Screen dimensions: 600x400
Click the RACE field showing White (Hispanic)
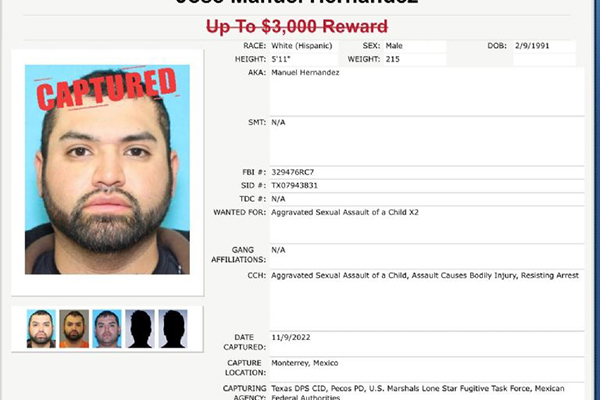[x=304, y=46]
